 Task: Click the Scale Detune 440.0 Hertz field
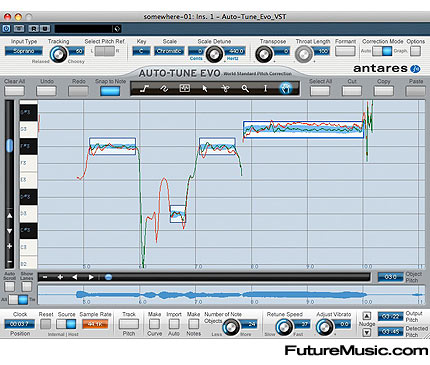(236, 51)
